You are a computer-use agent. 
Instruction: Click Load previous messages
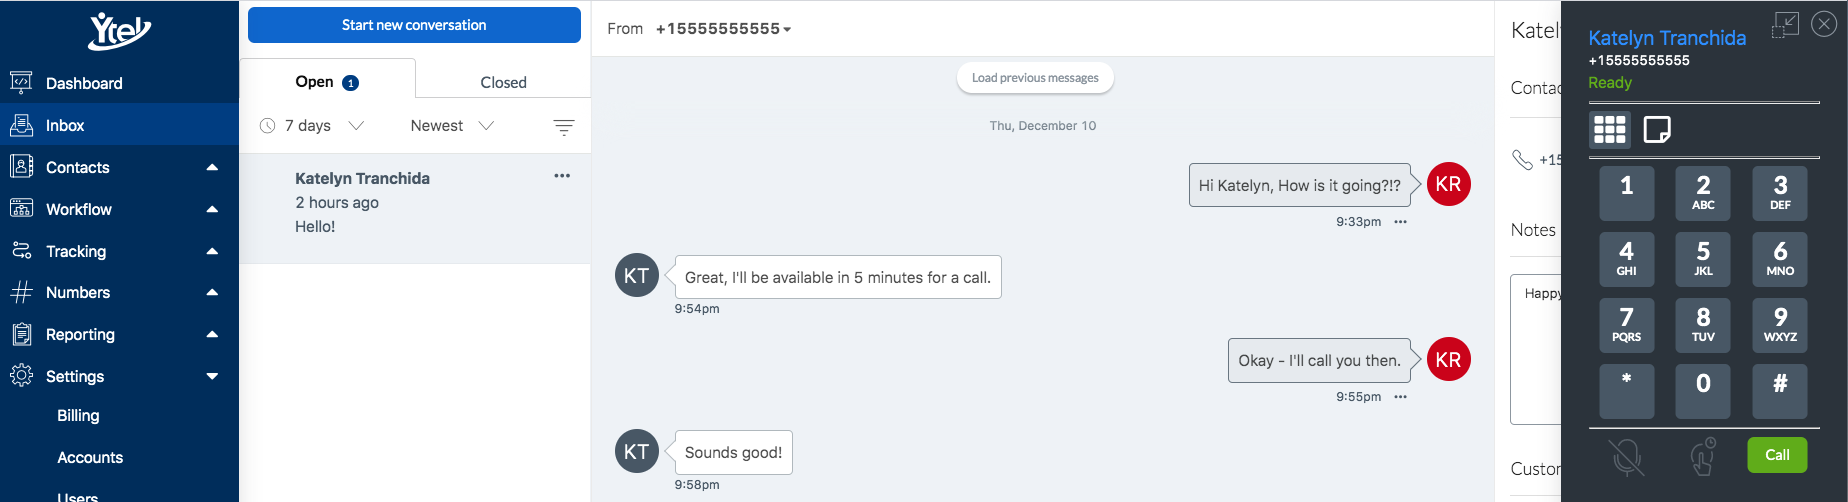click(x=1035, y=78)
